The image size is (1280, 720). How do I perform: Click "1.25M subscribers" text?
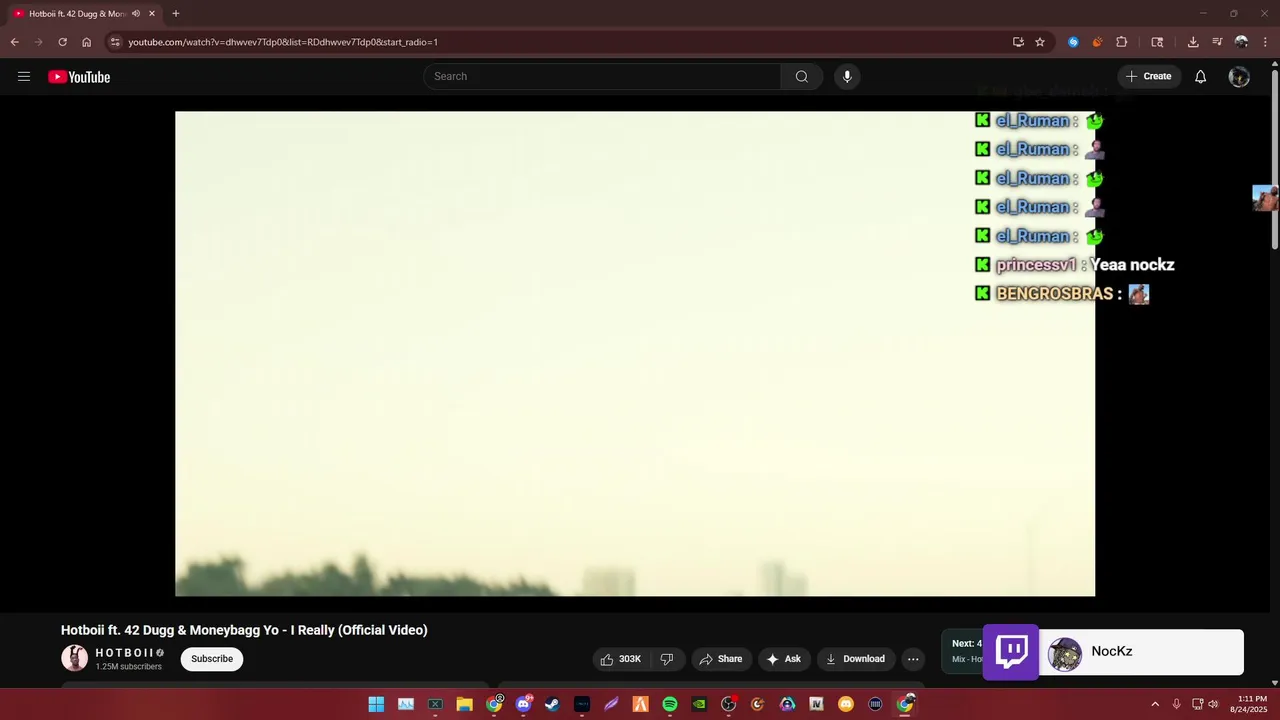coord(128,666)
